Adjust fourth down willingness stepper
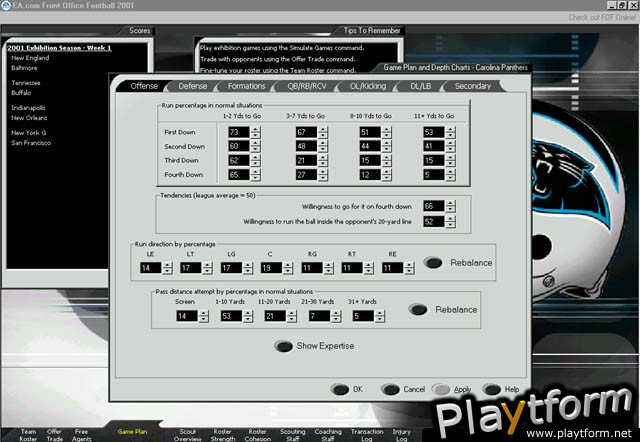 (x=450, y=207)
